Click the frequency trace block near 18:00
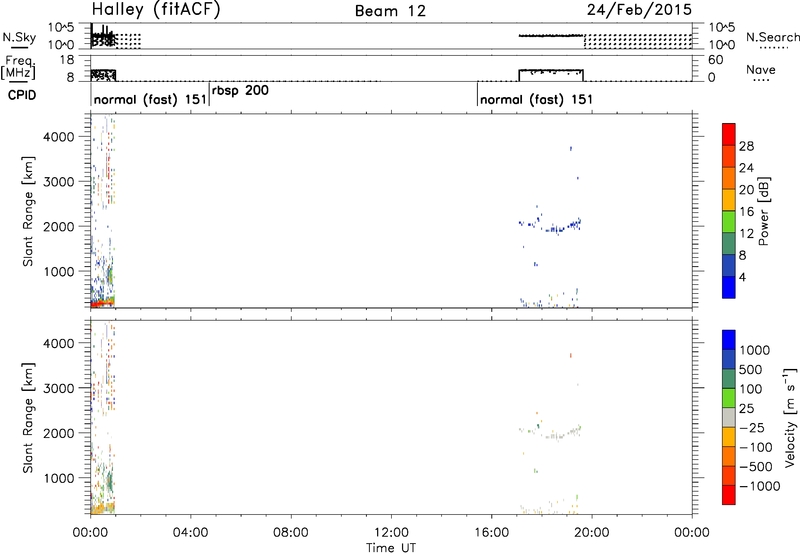 click(551, 75)
